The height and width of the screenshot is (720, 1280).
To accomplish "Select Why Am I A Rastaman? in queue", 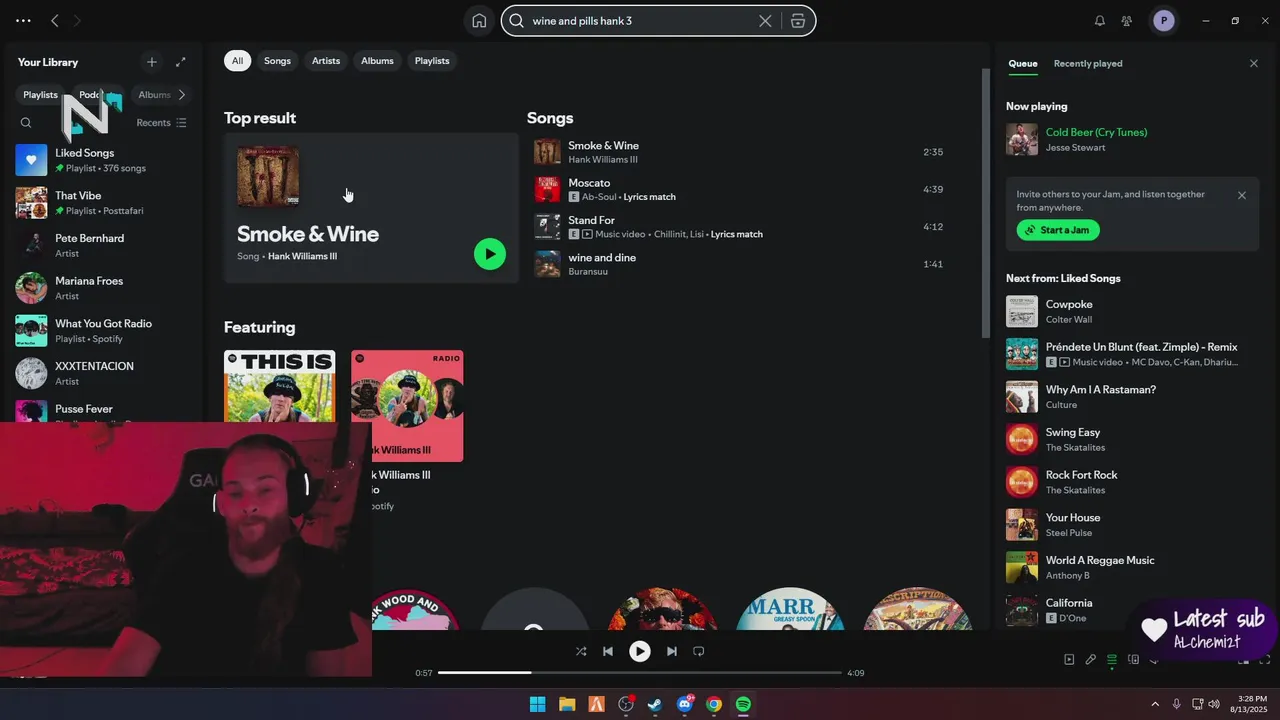I will coord(1132,397).
